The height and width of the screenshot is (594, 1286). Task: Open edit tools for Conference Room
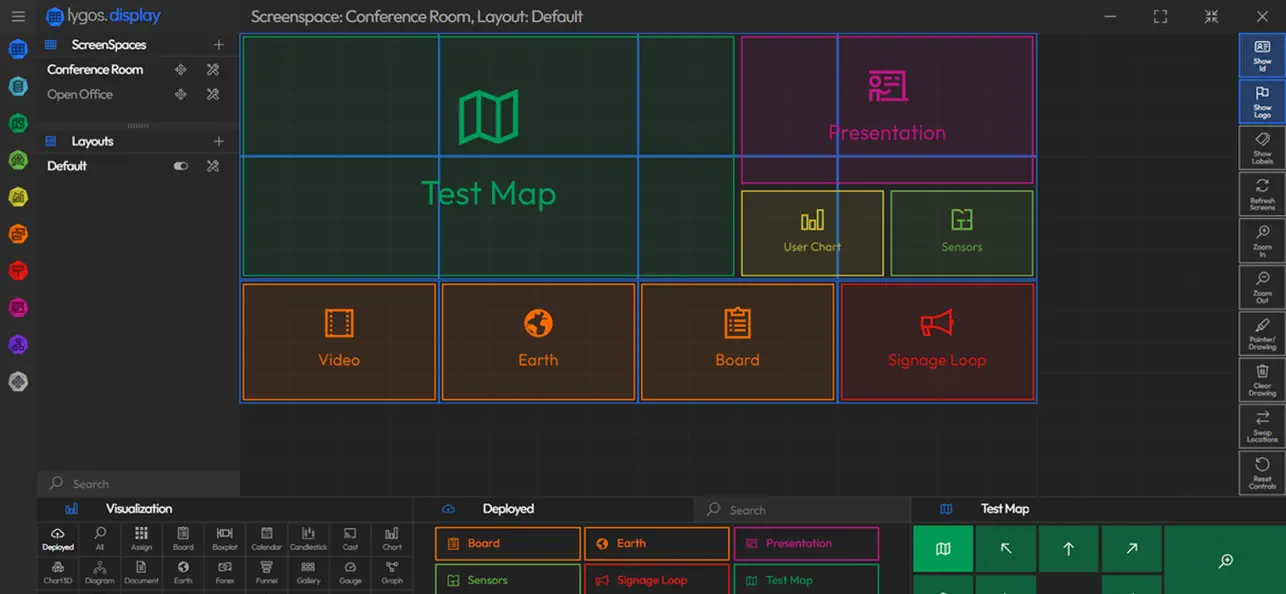[213, 70]
